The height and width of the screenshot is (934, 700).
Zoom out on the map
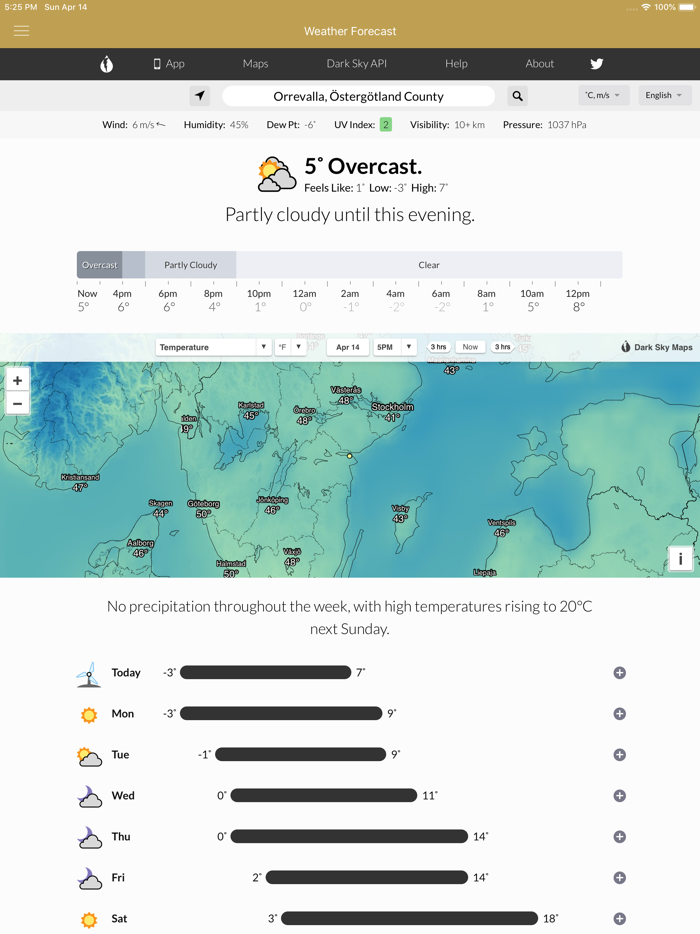pos(17,403)
